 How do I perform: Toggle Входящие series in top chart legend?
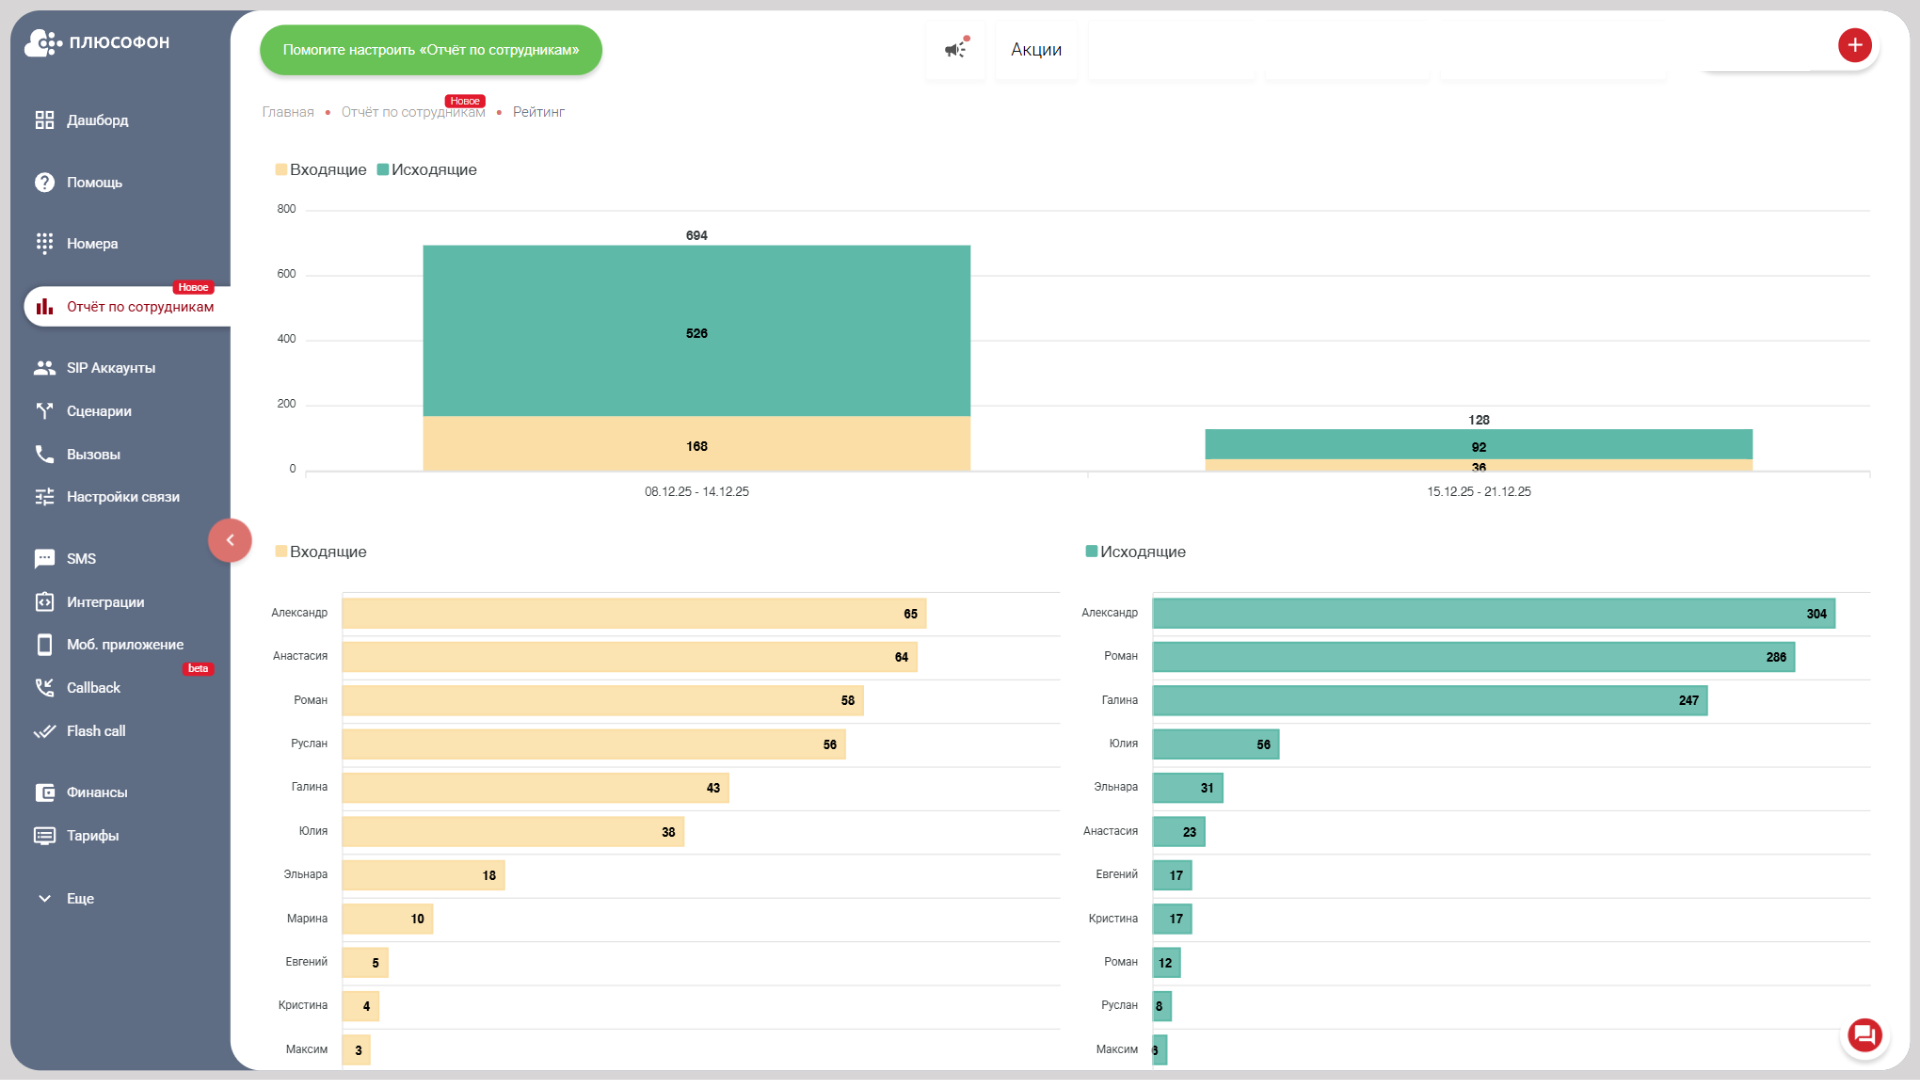click(x=320, y=170)
